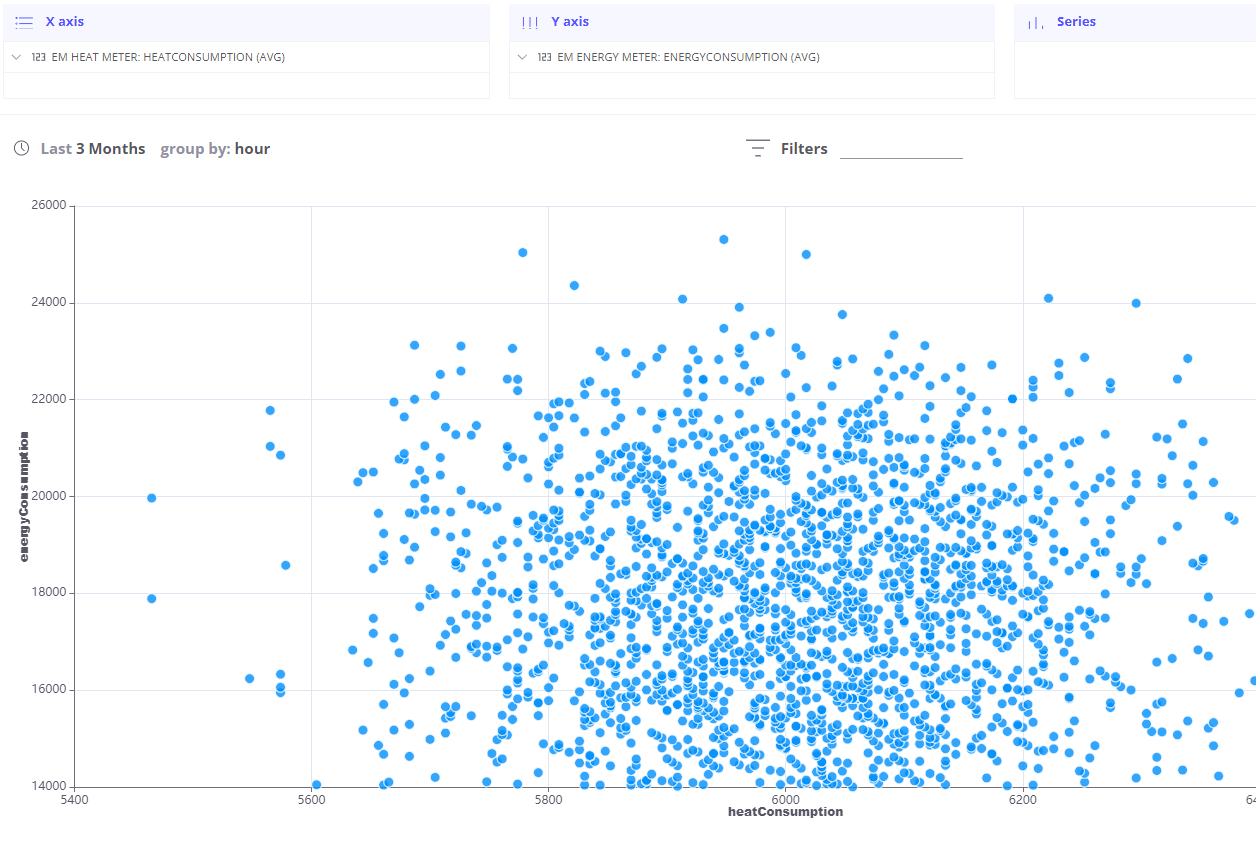Click the 16000 y-axis tick label
The height and width of the screenshot is (846, 1256).
click(x=49, y=690)
